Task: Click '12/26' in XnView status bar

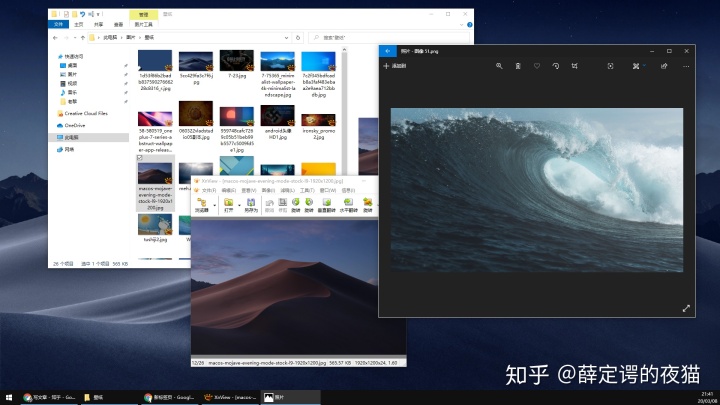Action: pyautogui.click(x=198, y=363)
